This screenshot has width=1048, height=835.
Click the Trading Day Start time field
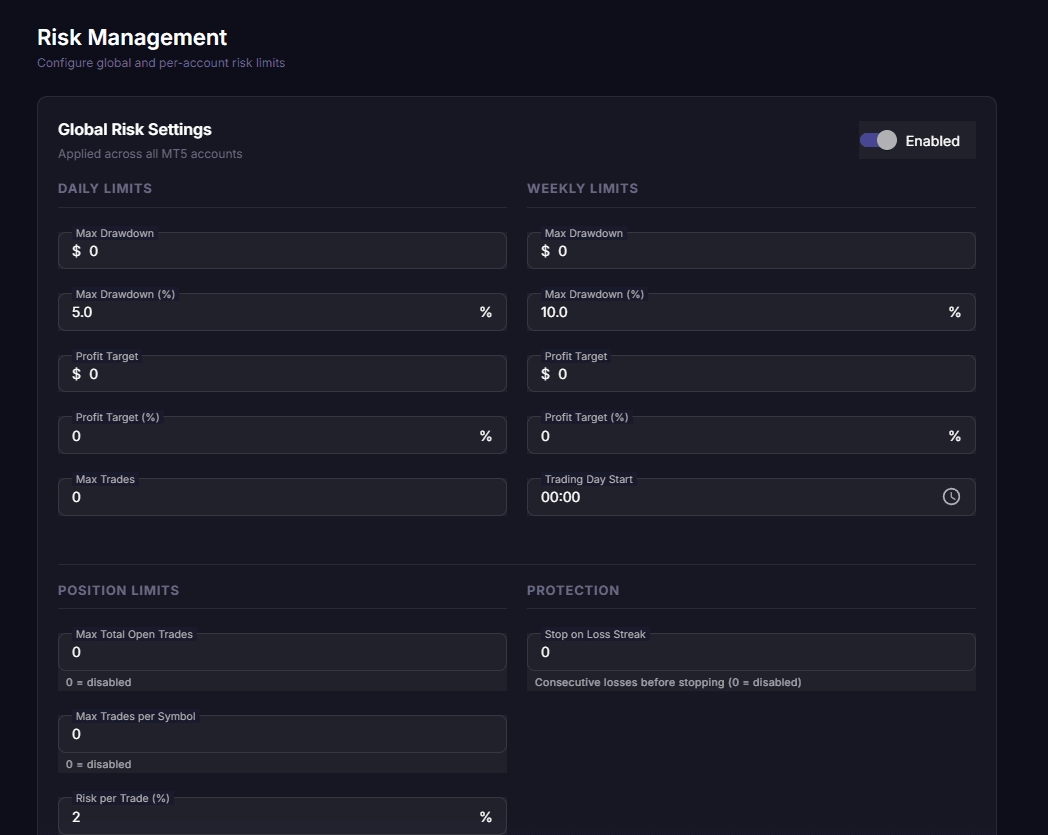pos(730,497)
